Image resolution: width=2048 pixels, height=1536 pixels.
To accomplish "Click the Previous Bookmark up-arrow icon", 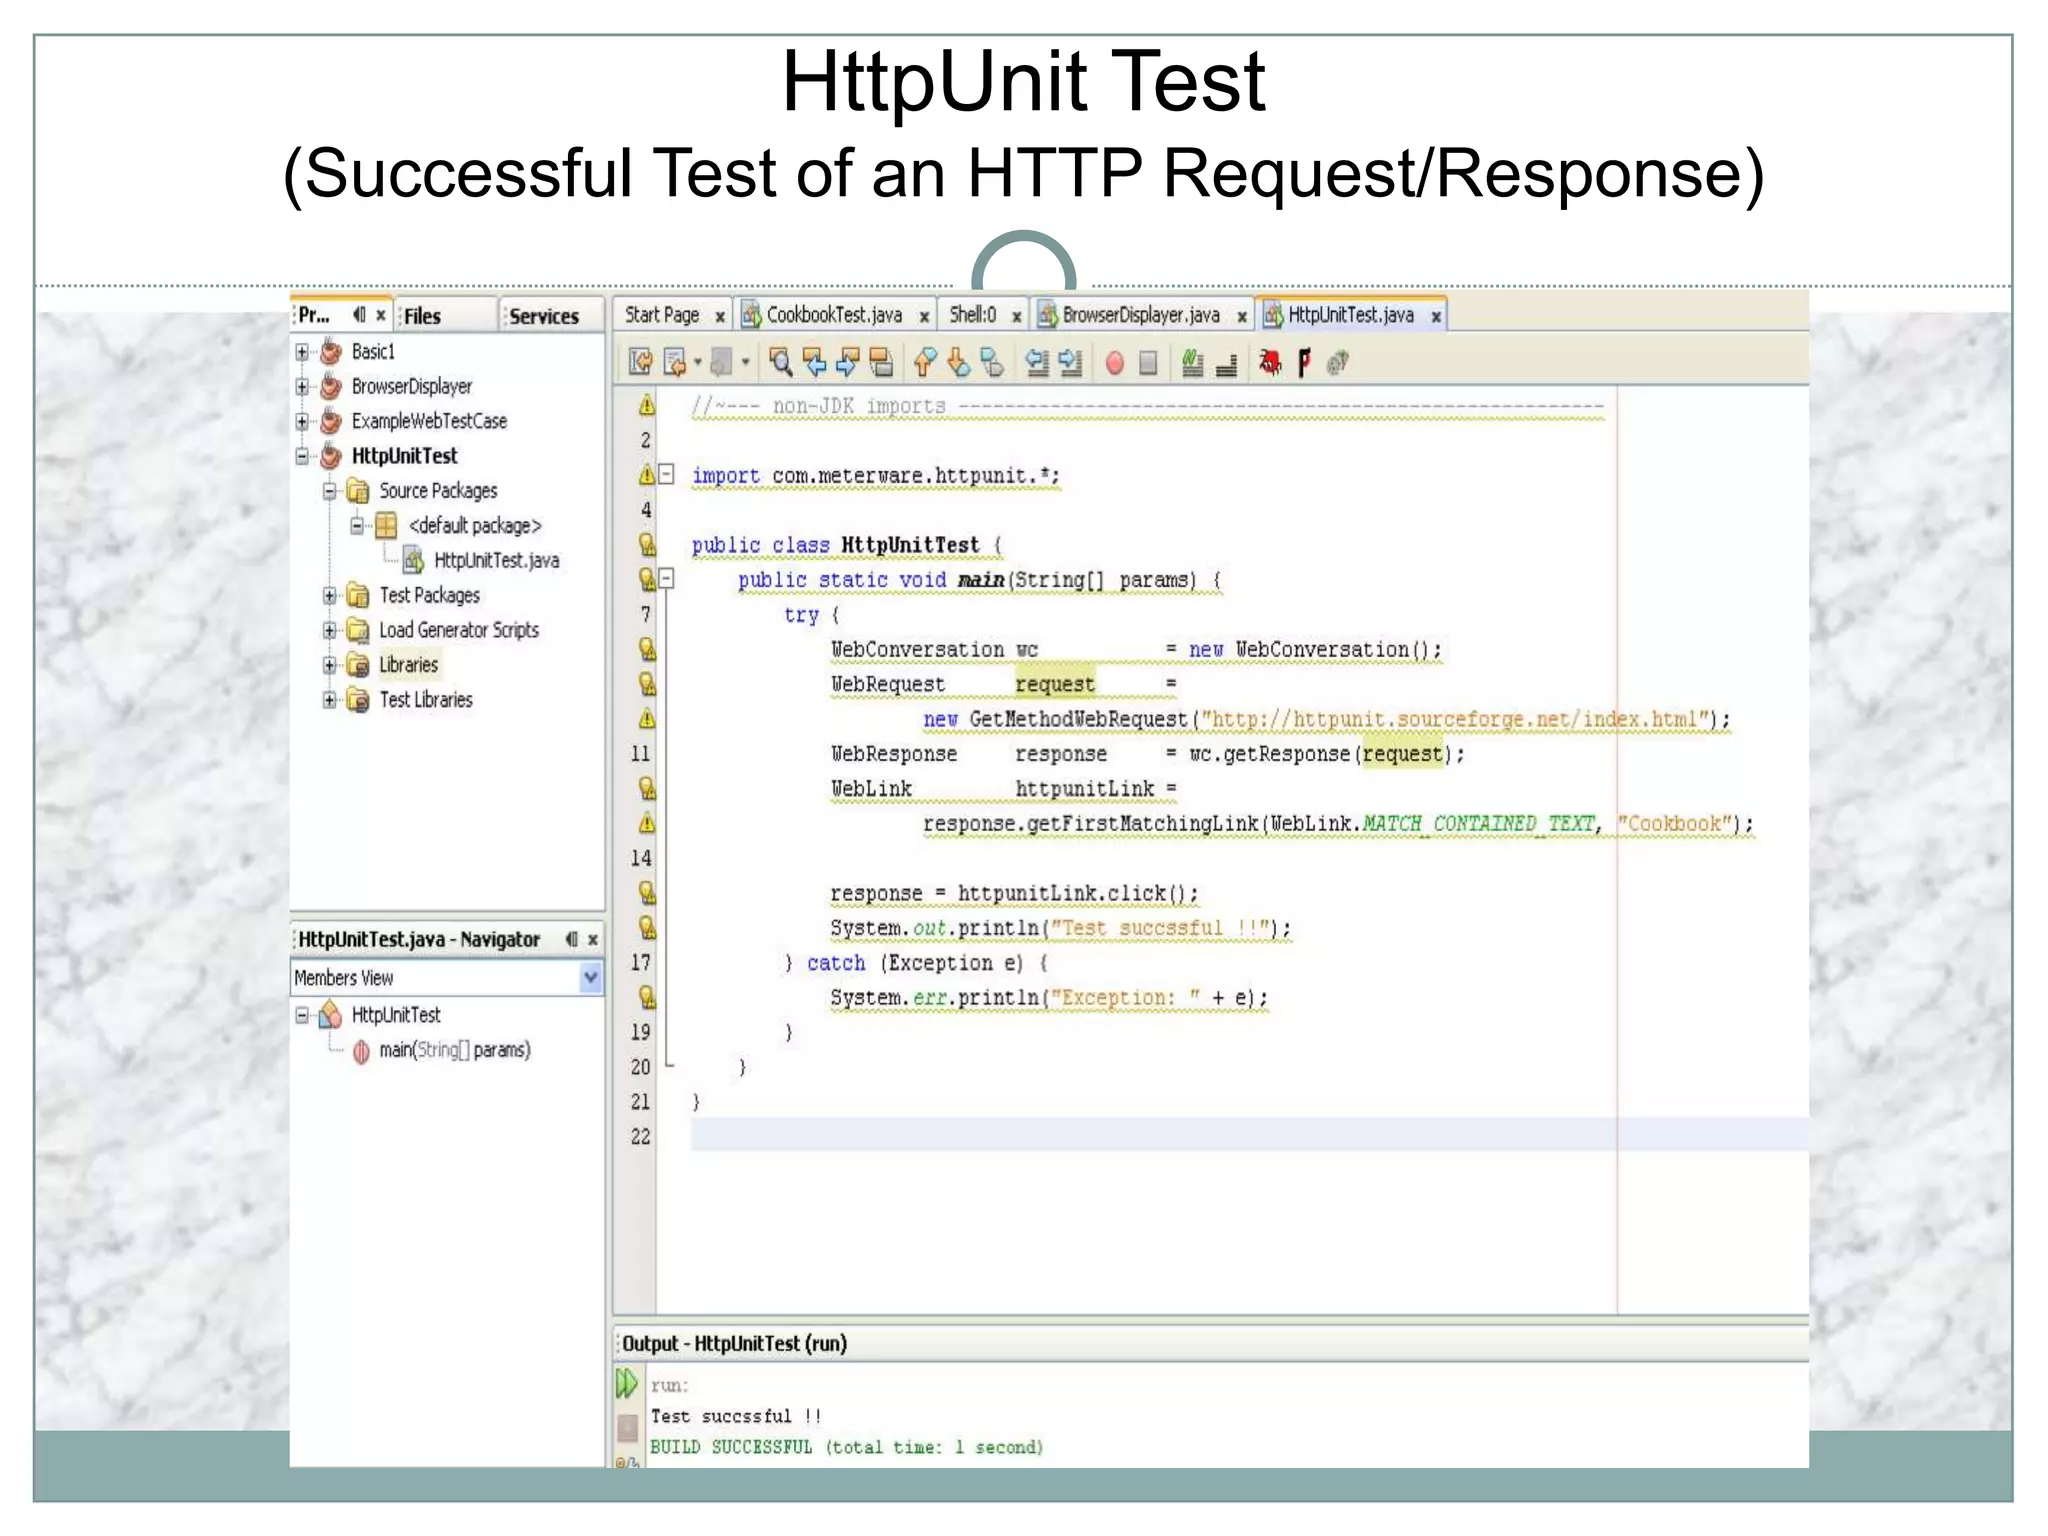I will (925, 363).
